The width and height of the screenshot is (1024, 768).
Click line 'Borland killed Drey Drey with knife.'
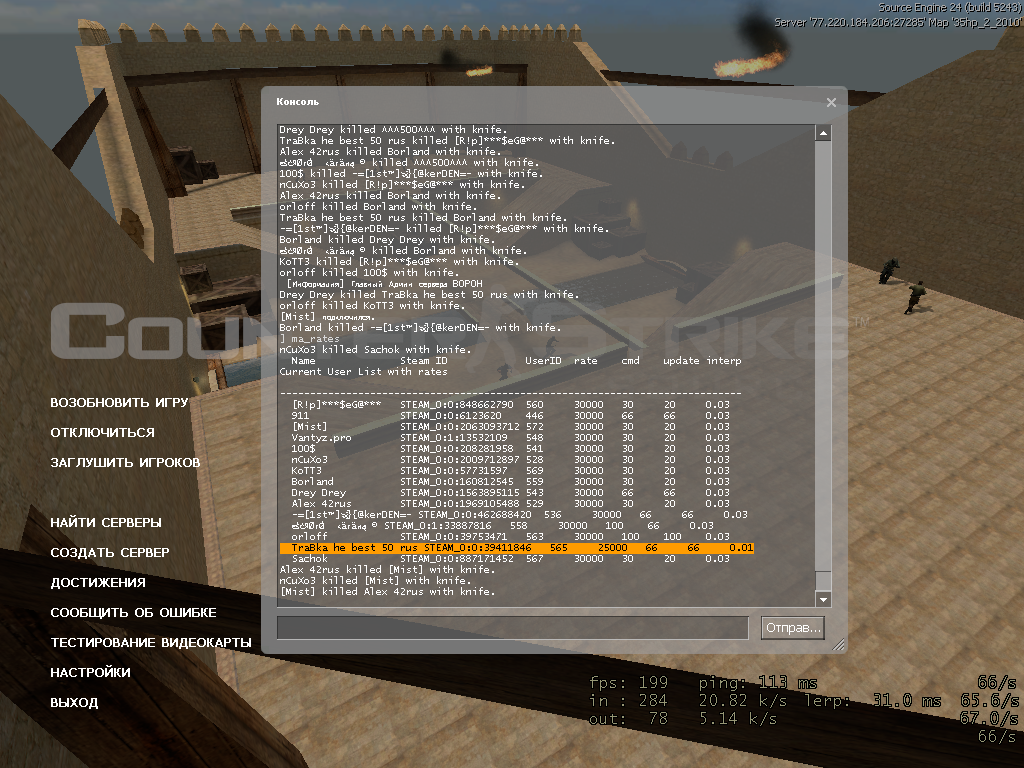pos(387,240)
